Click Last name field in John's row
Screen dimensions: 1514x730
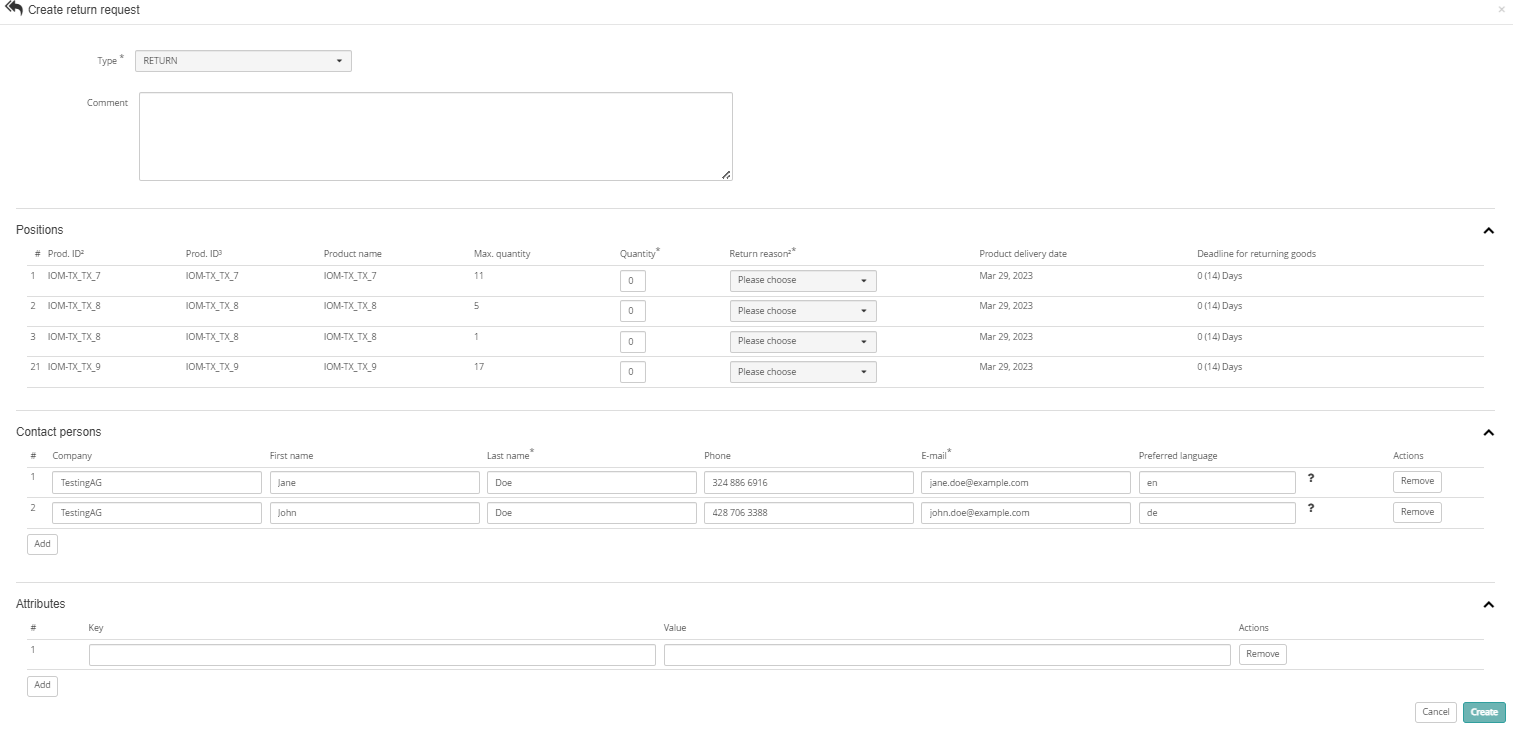(x=592, y=513)
